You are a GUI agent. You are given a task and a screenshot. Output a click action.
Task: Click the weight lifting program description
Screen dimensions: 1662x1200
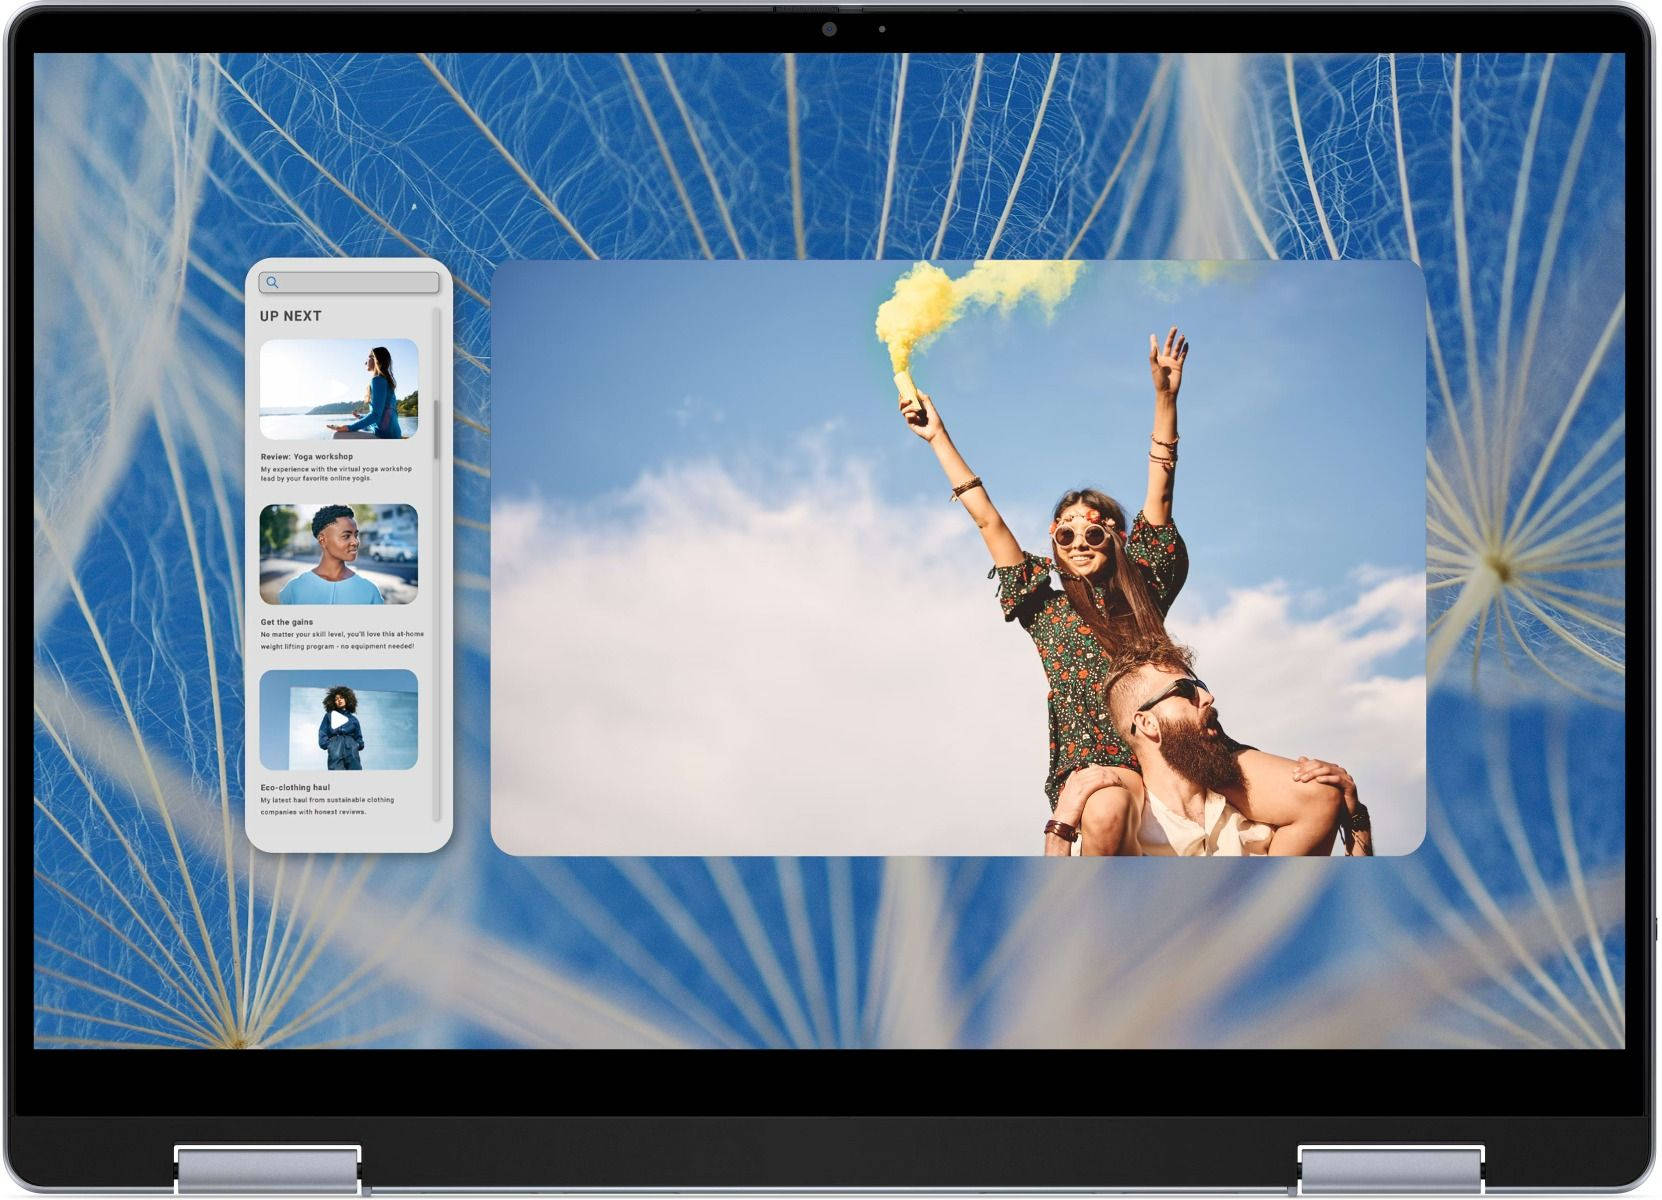coord(341,640)
